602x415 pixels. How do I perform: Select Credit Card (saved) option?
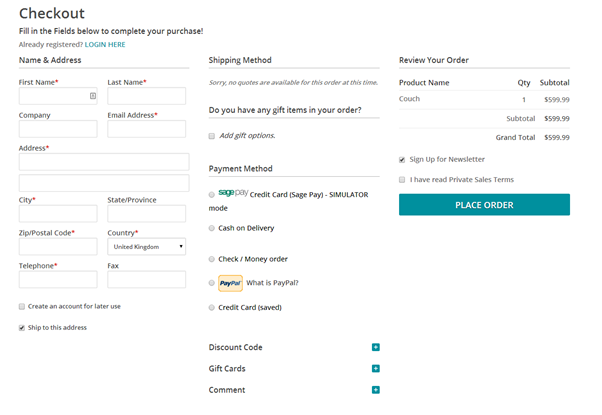[x=212, y=308]
